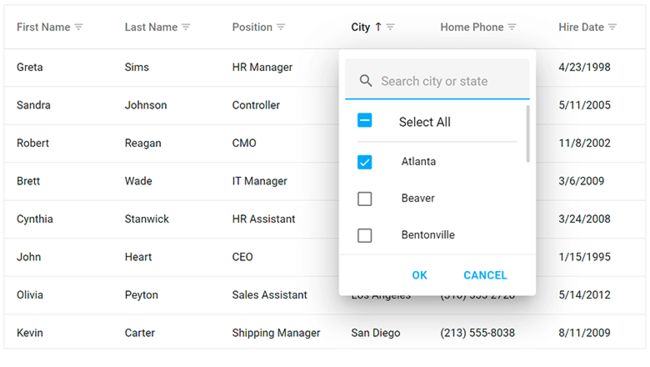Viewport: 650px width, 367px height.
Task: Uncheck the Atlanta checkbox
Action: click(x=365, y=162)
